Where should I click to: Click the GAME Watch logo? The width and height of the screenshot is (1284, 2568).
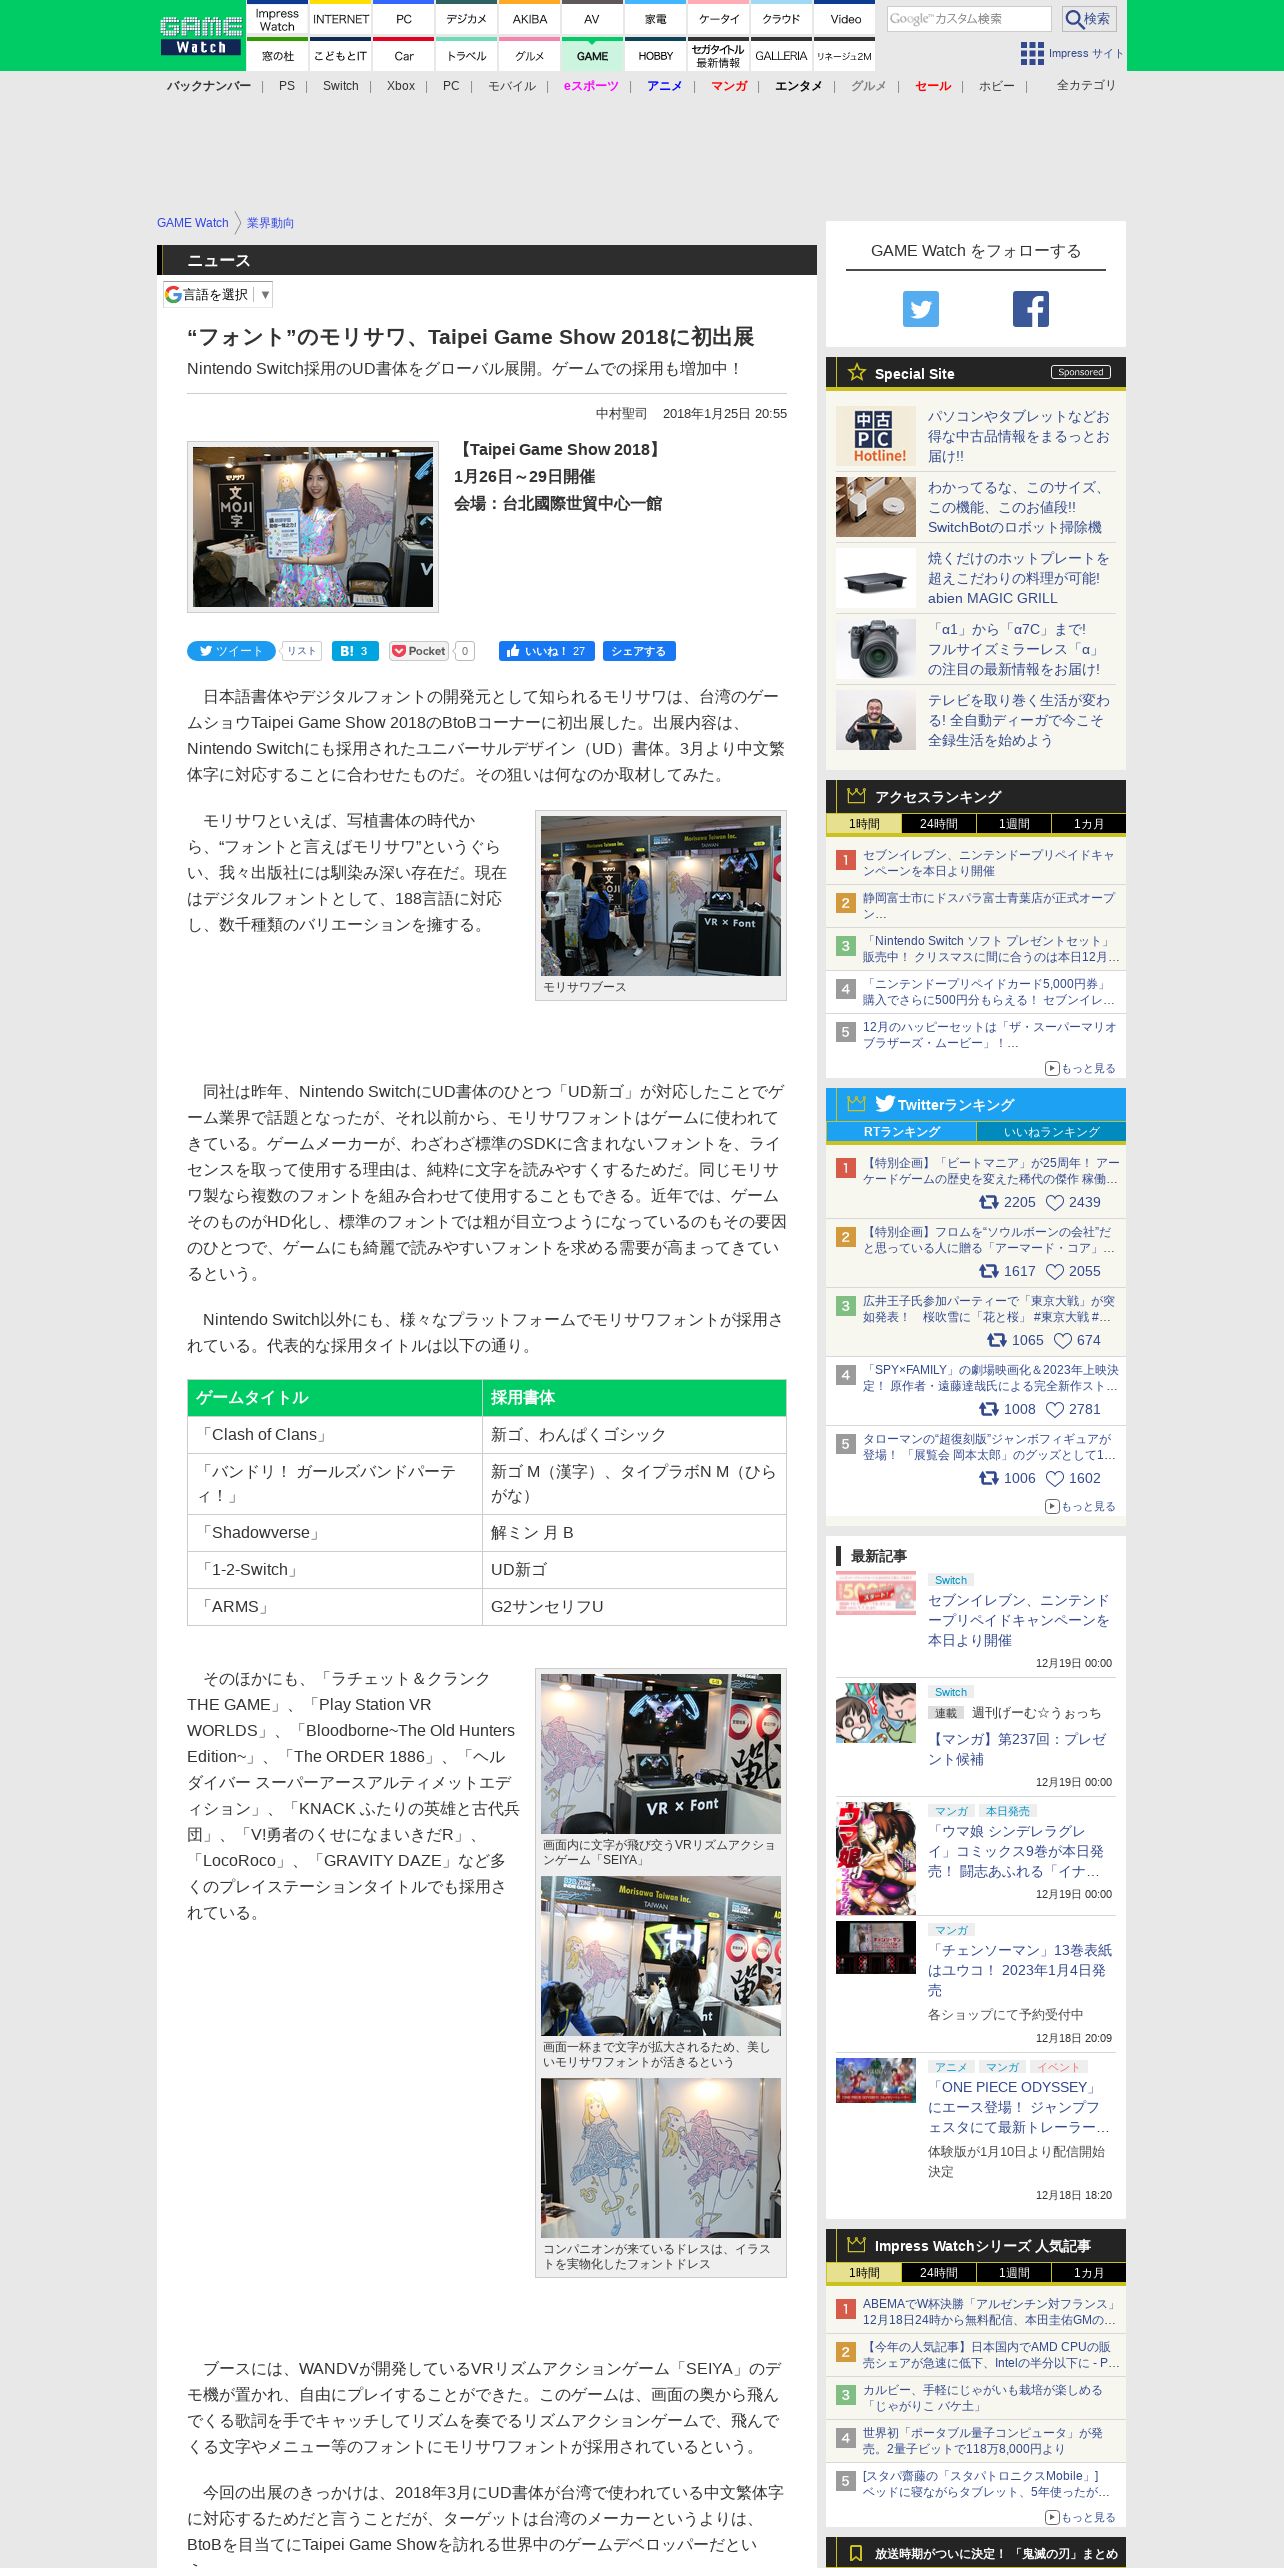coord(201,35)
